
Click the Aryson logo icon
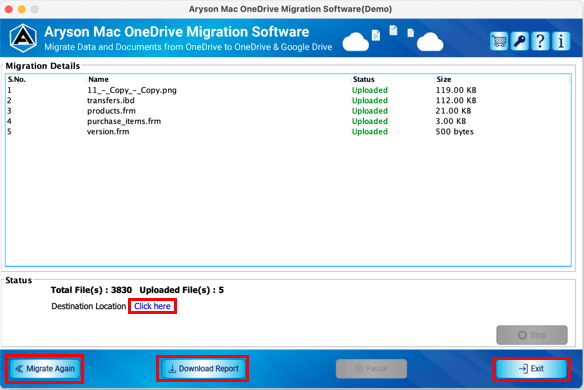click(23, 38)
